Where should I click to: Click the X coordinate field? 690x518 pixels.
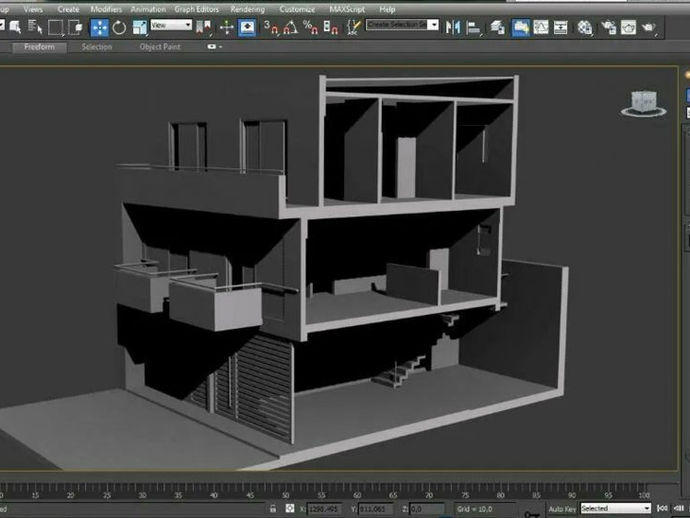point(324,509)
